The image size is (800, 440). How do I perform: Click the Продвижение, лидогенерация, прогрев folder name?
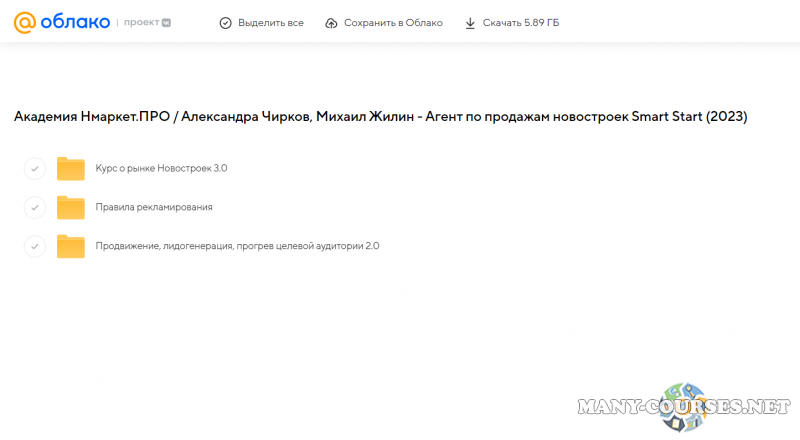[x=237, y=246]
